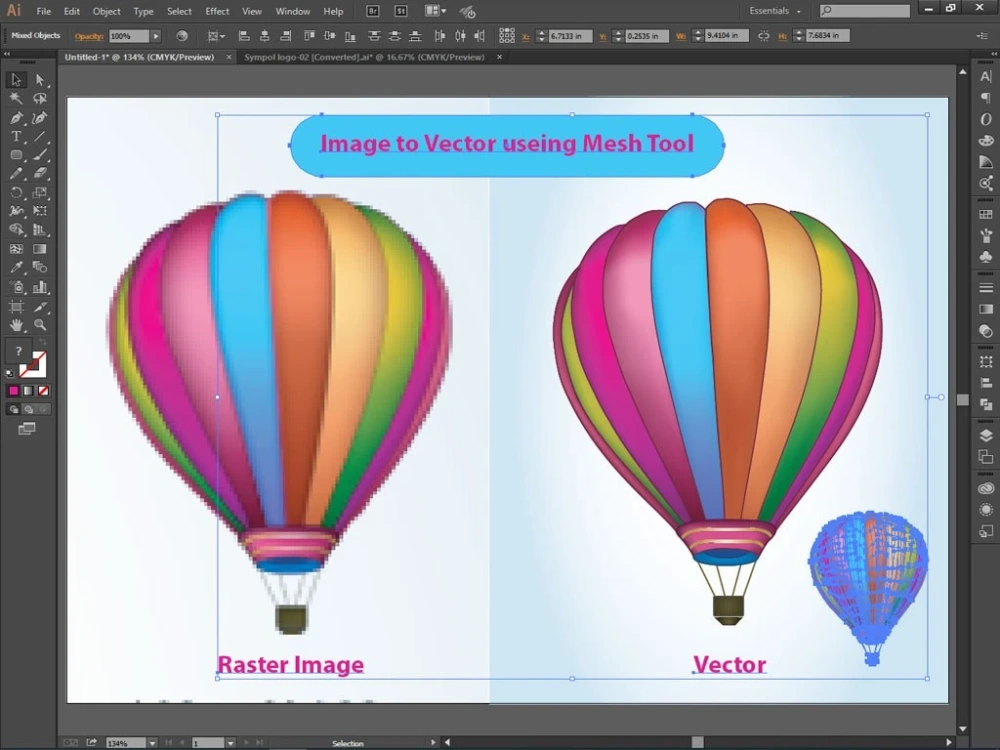
Task: Click Vertical Align Top button
Action: click(309, 36)
